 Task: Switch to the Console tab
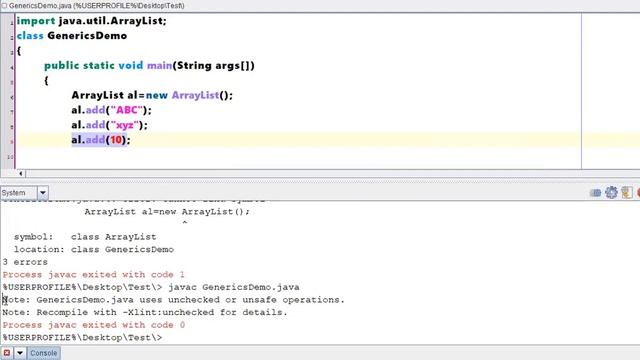coord(44,353)
